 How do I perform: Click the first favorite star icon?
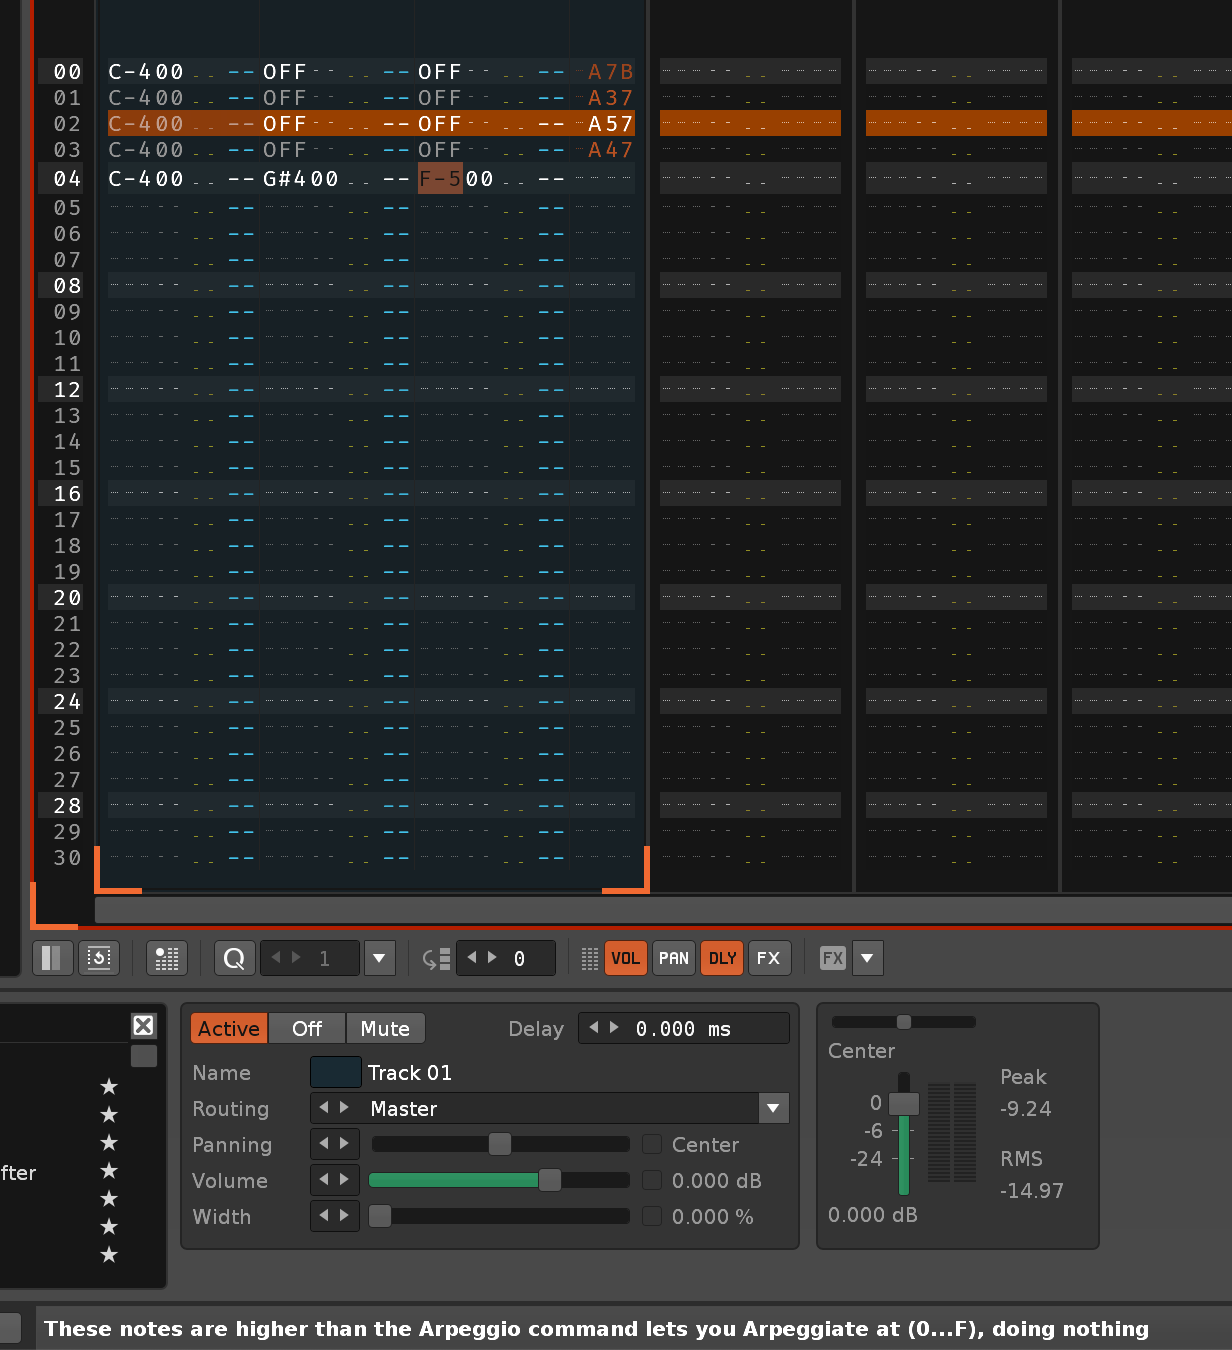click(109, 1086)
